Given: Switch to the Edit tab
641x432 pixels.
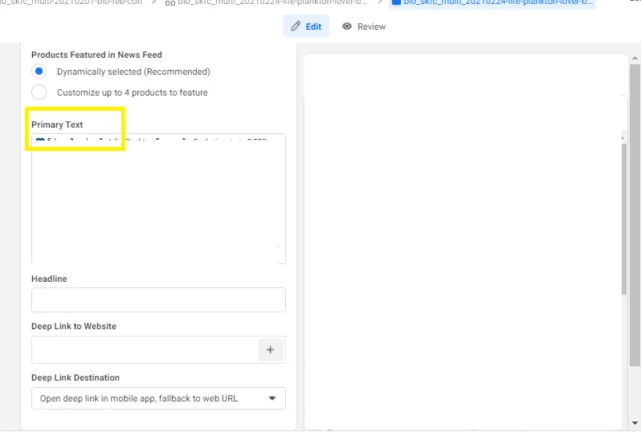Looking at the screenshot, I should tap(308, 26).
